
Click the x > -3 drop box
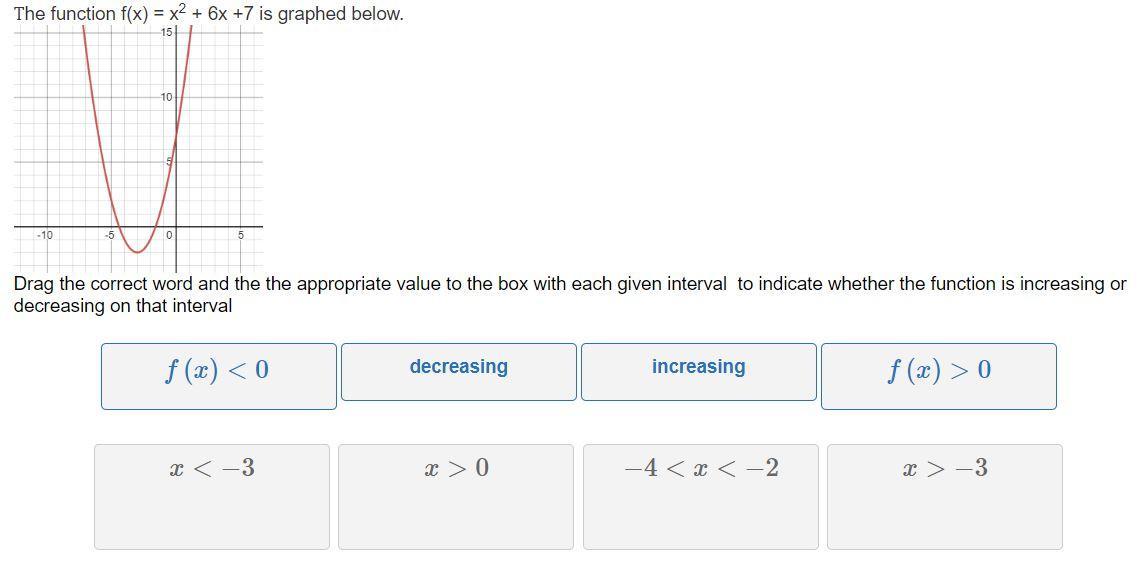(x=945, y=497)
